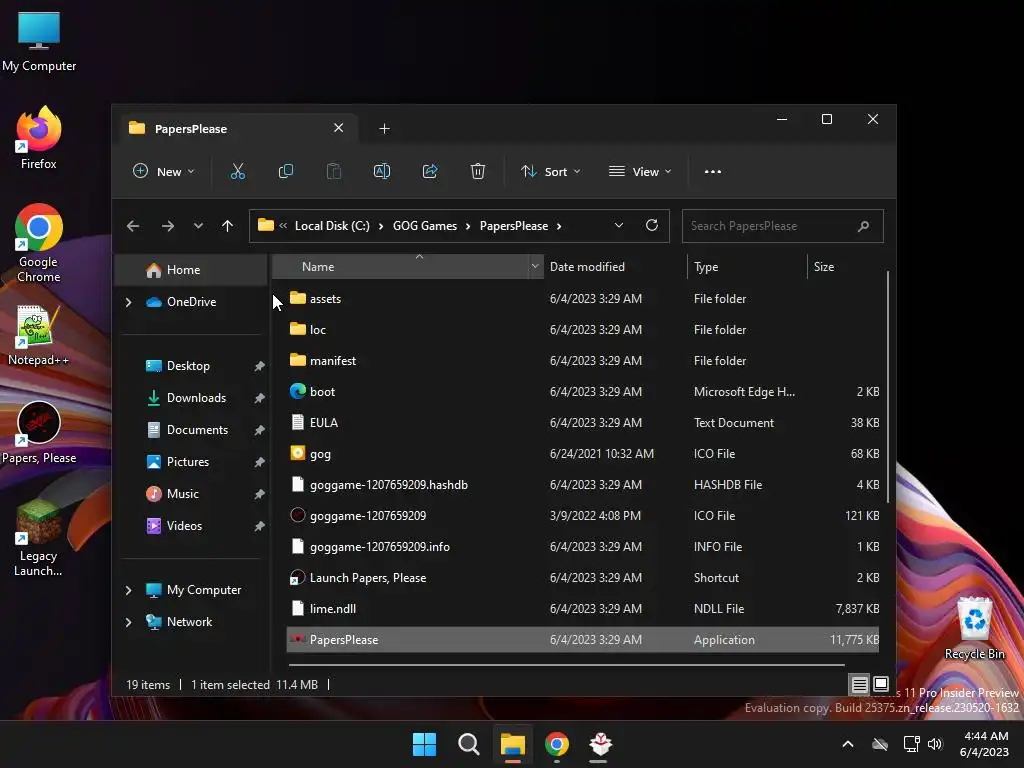
Task: Select Recycle Bin on desktop
Action: click(974, 628)
